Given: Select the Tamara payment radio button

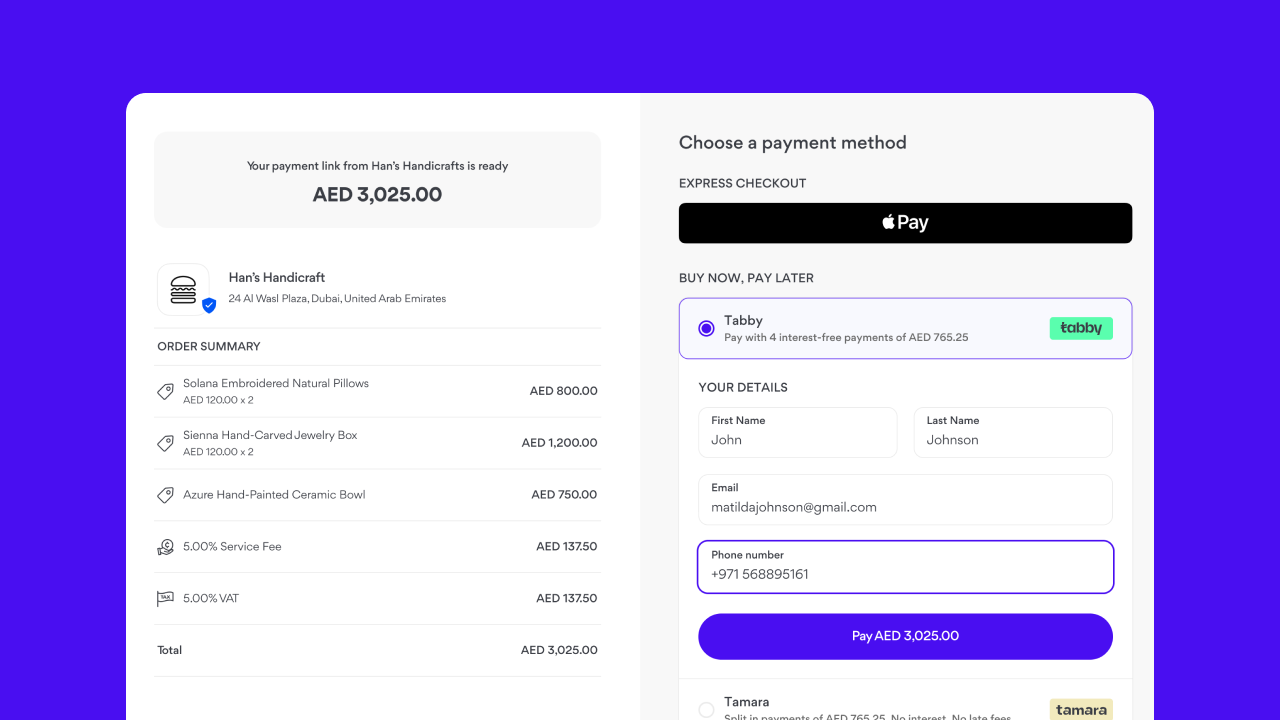Looking at the screenshot, I should click(706, 710).
